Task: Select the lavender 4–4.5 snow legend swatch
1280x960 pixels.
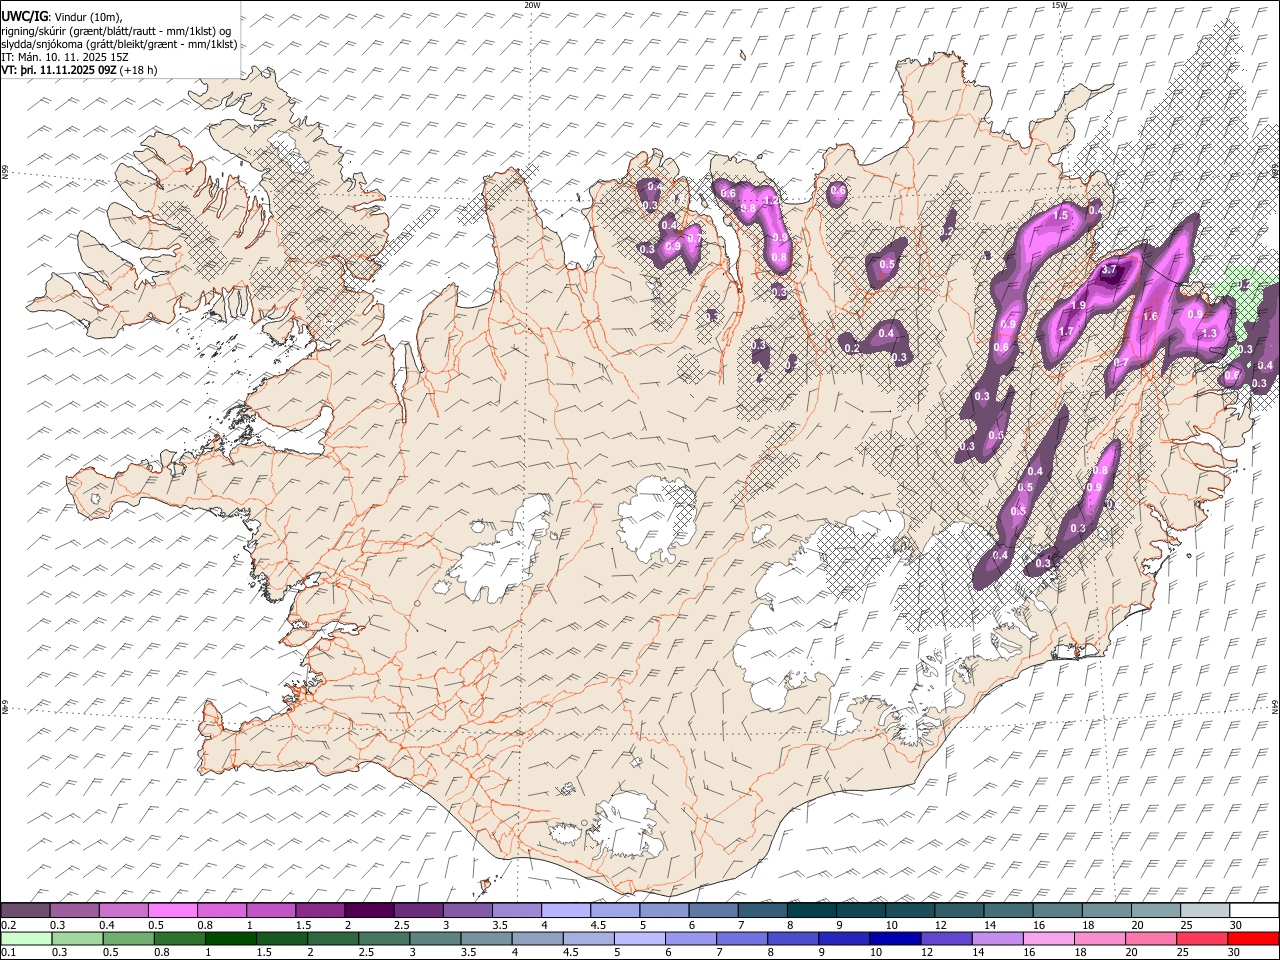Action: 565,910
